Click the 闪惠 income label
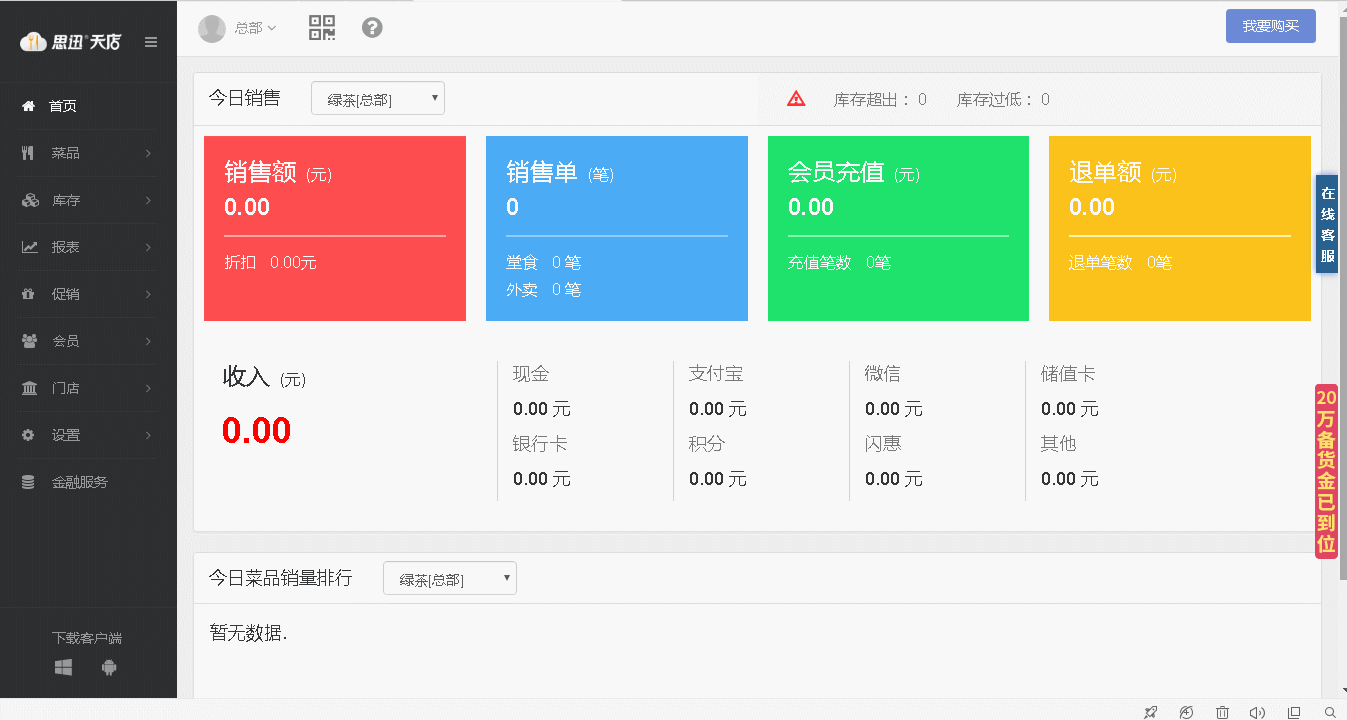Viewport: 1347px width, 720px height. [x=882, y=444]
